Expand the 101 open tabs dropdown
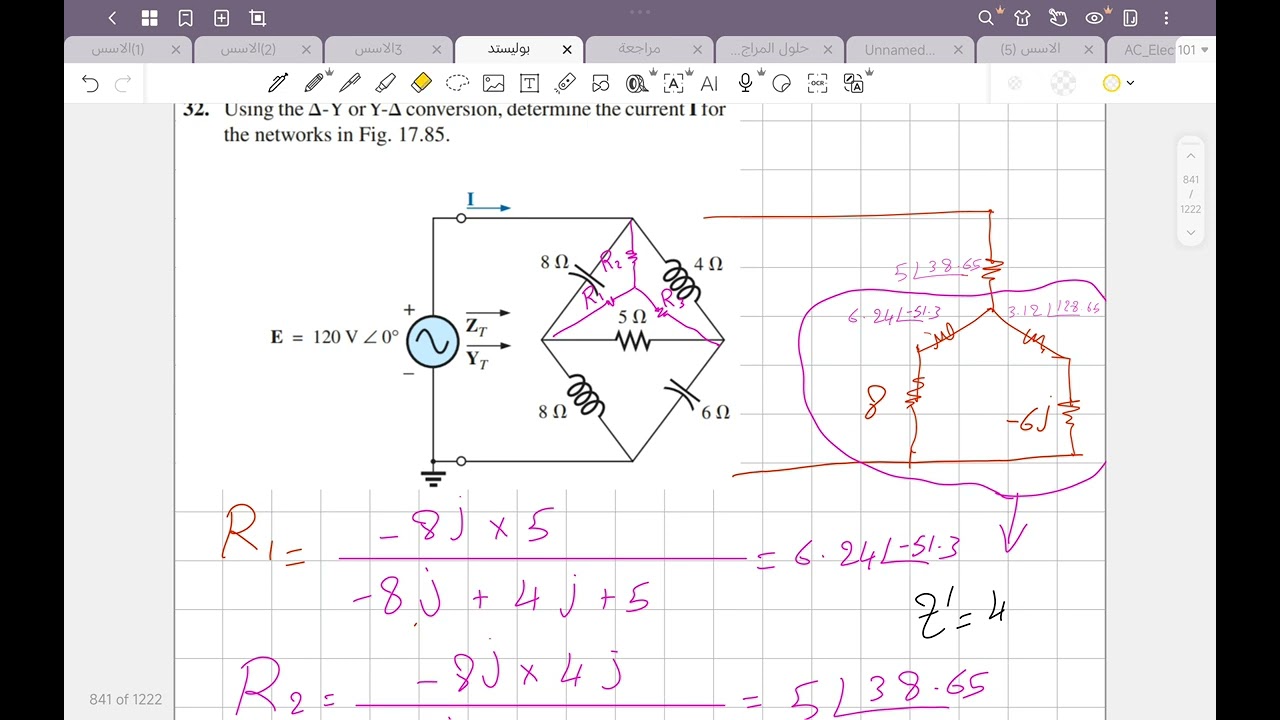 (1193, 49)
